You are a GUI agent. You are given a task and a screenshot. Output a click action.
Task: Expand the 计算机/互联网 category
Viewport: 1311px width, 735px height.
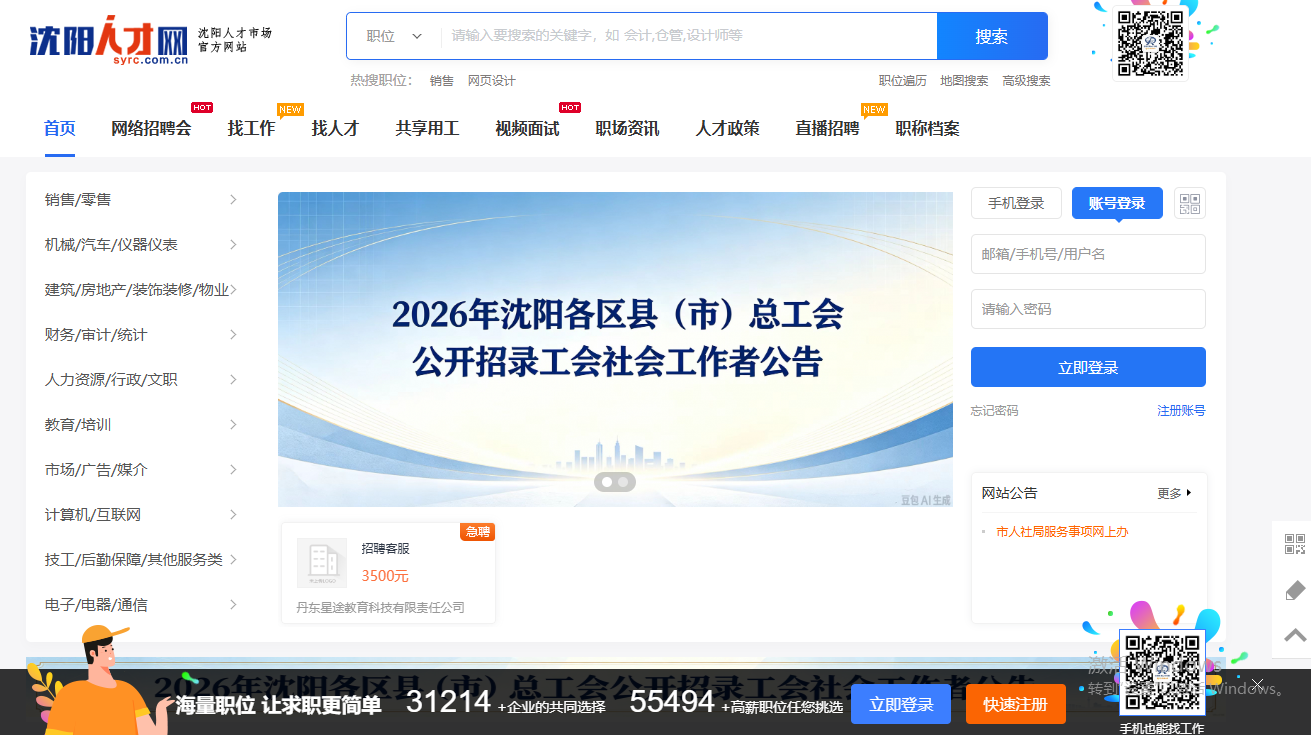pyautogui.click(x=141, y=514)
